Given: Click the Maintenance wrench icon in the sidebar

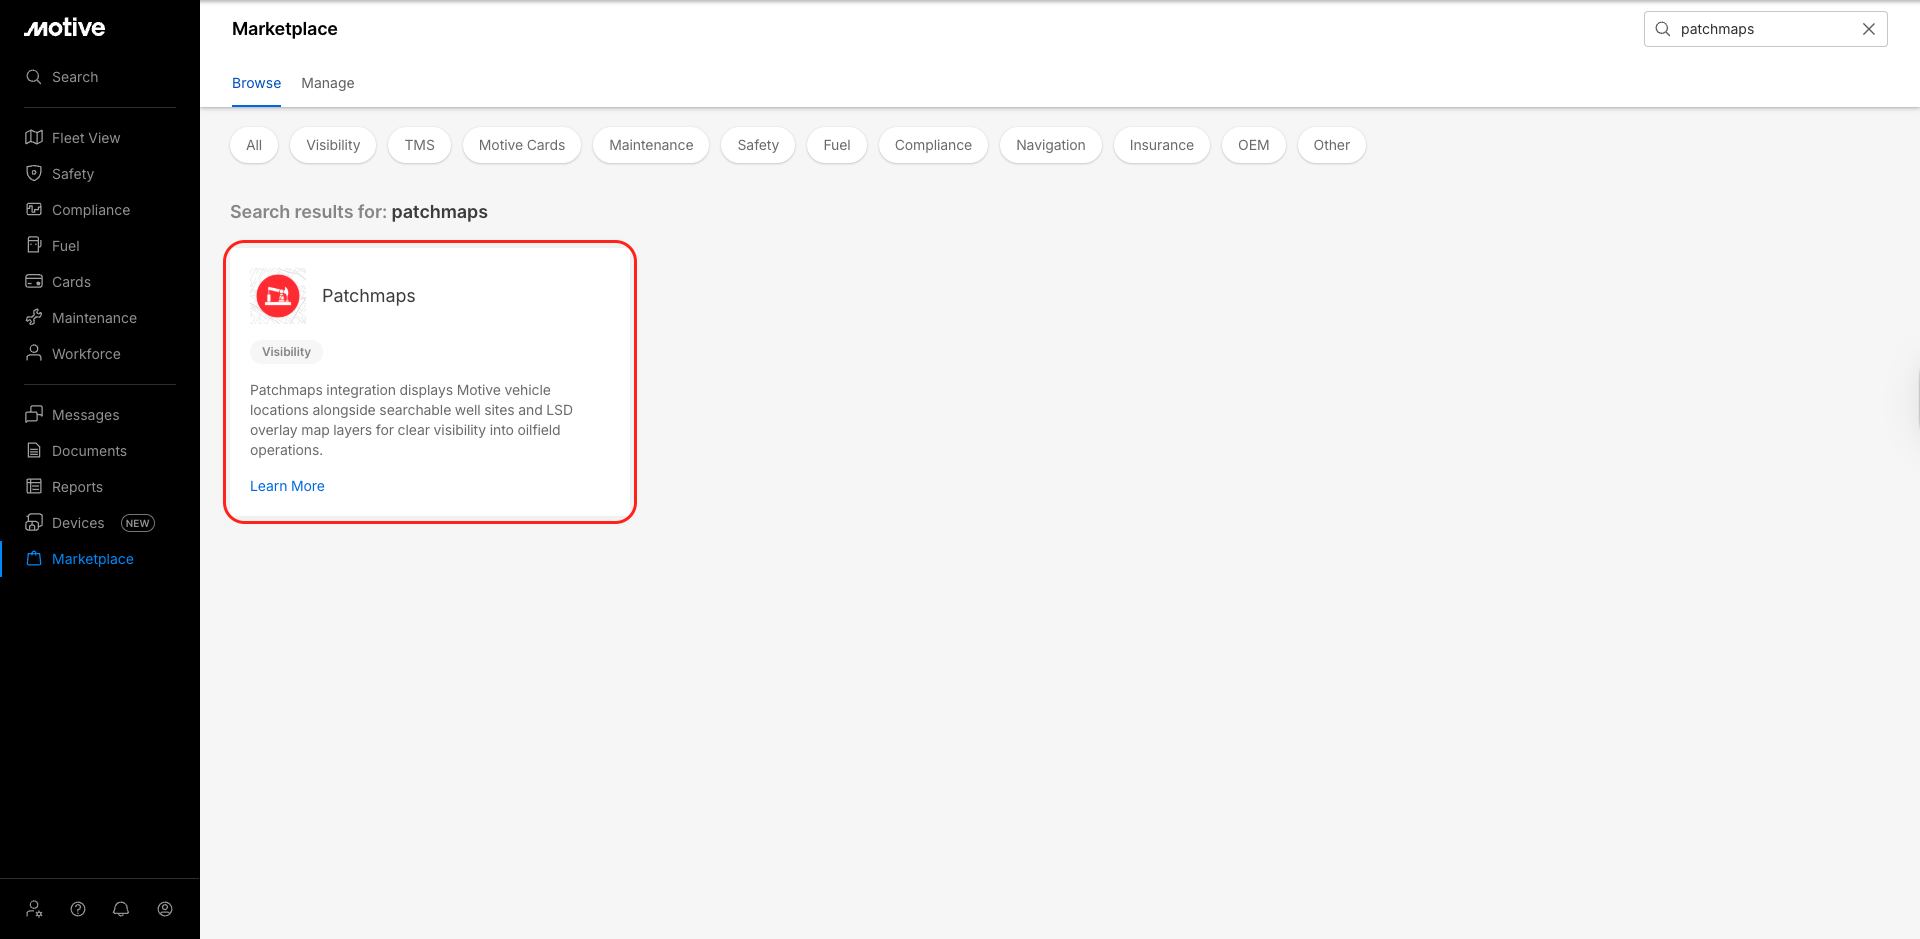Looking at the screenshot, I should click(34, 317).
